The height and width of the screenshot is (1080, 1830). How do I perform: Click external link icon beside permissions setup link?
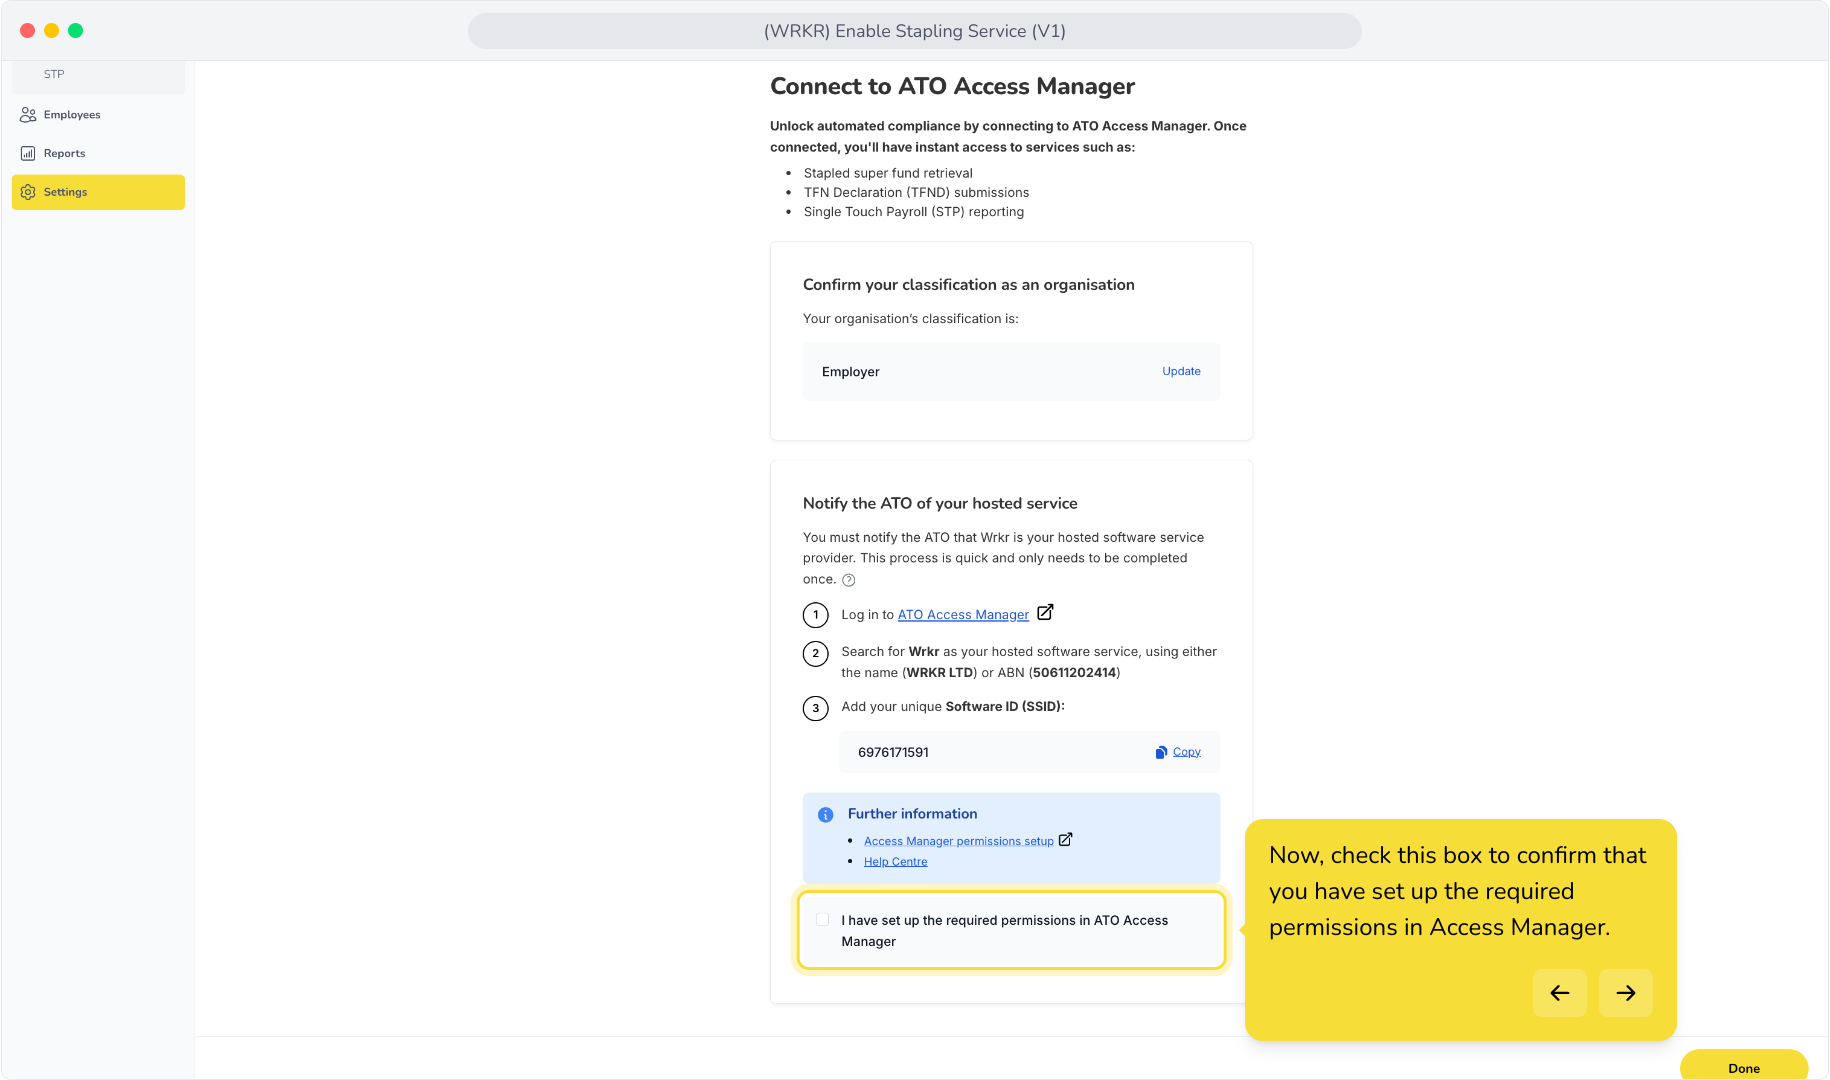[1066, 840]
